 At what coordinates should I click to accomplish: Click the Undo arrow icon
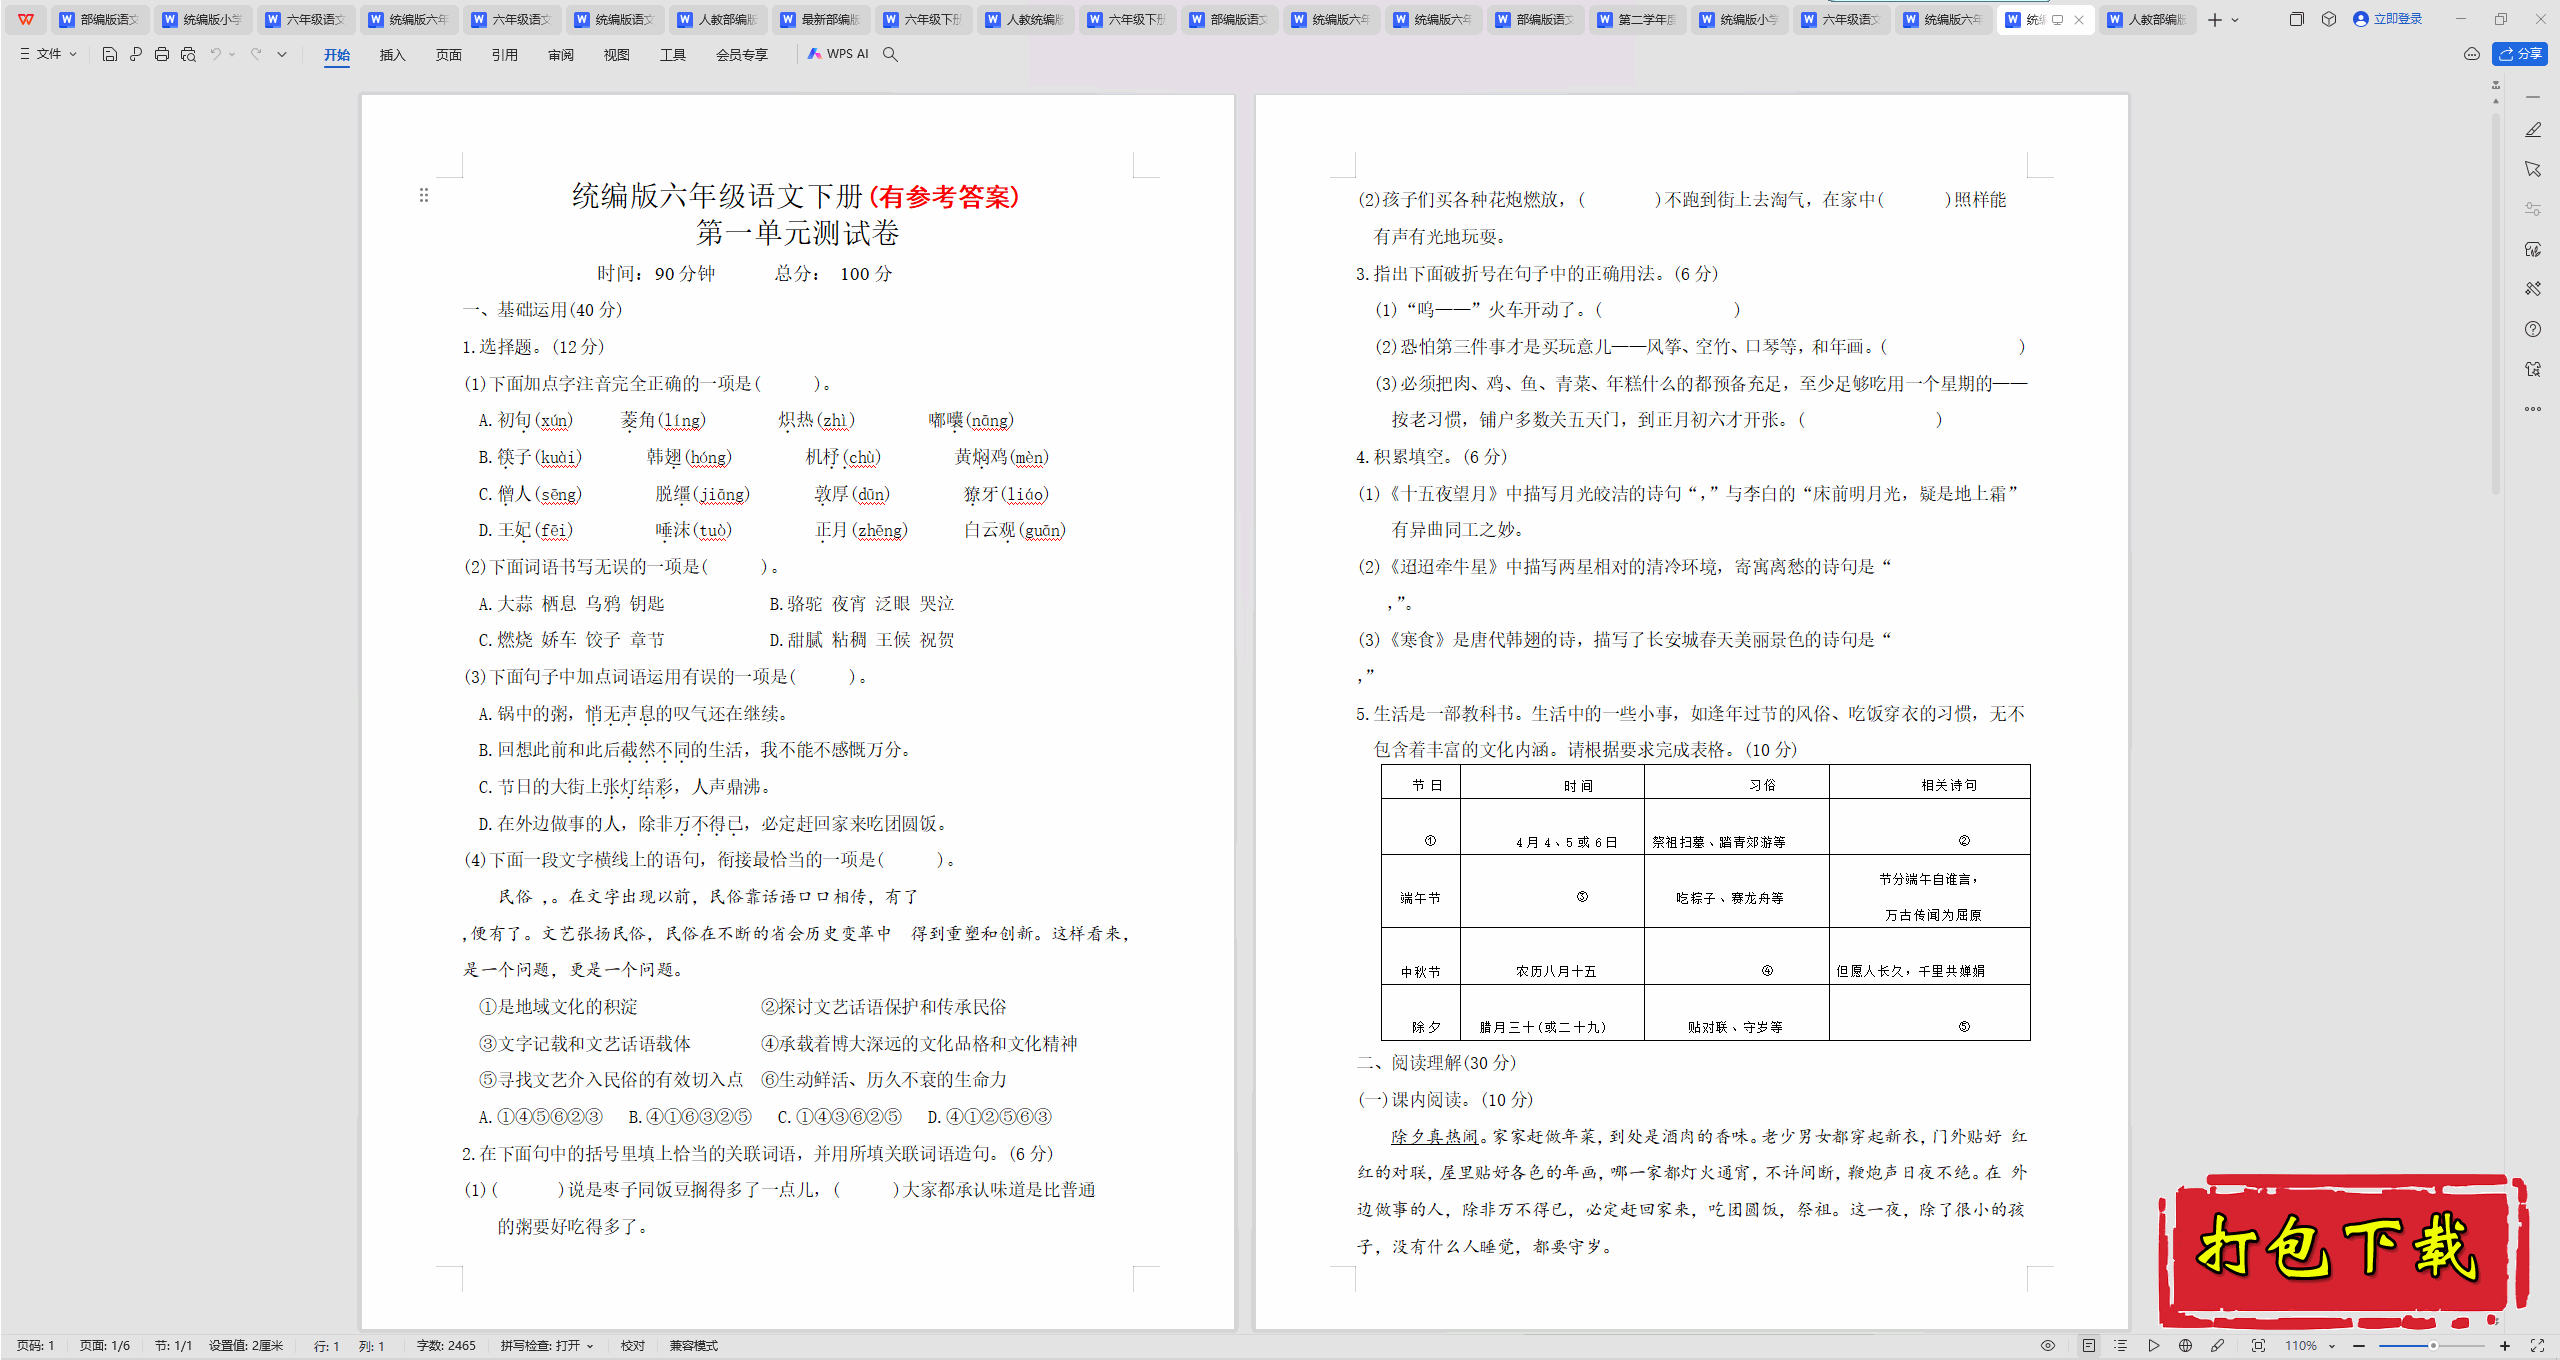pos(215,54)
